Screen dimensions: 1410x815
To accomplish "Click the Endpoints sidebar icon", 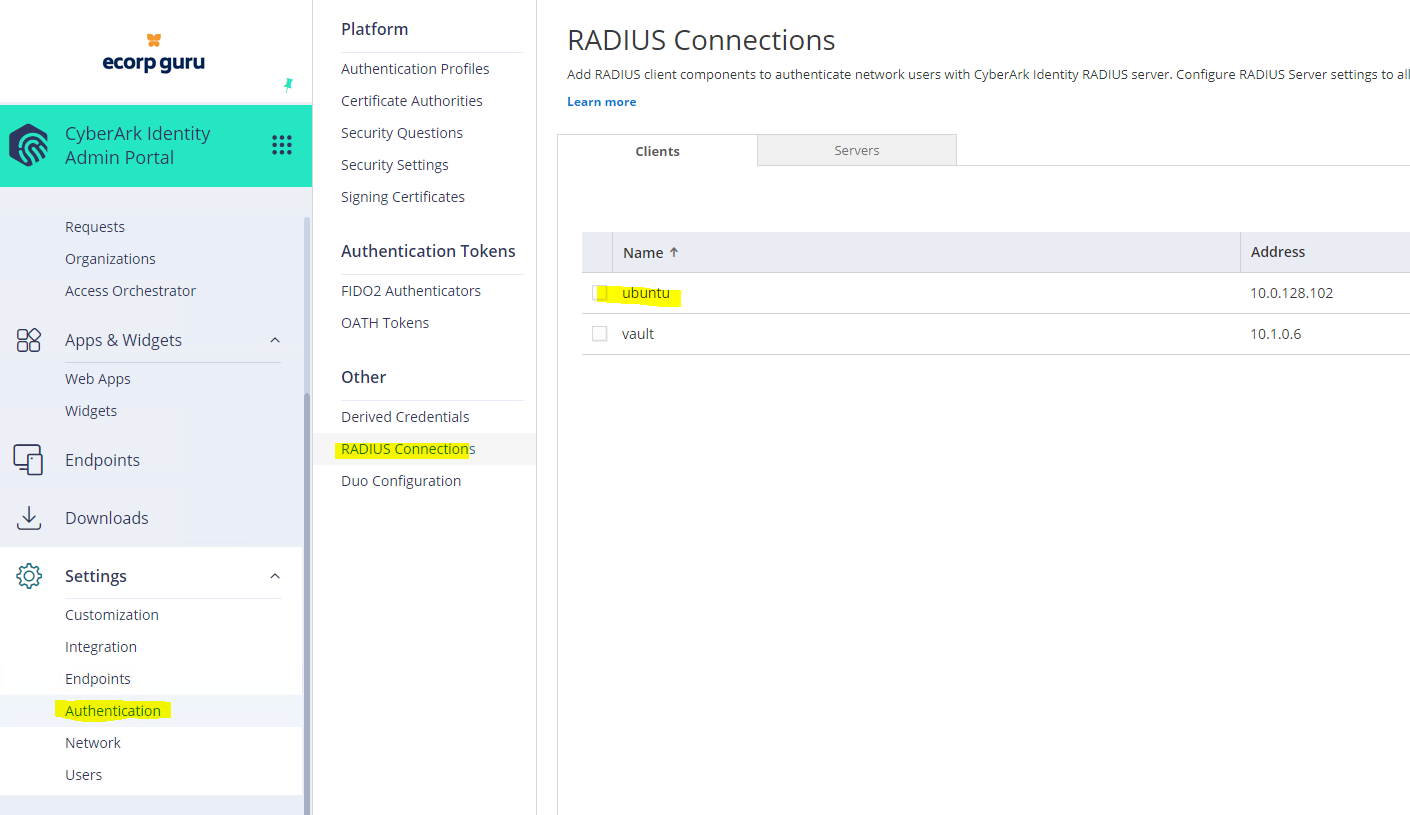I will [x=28, y=459].
